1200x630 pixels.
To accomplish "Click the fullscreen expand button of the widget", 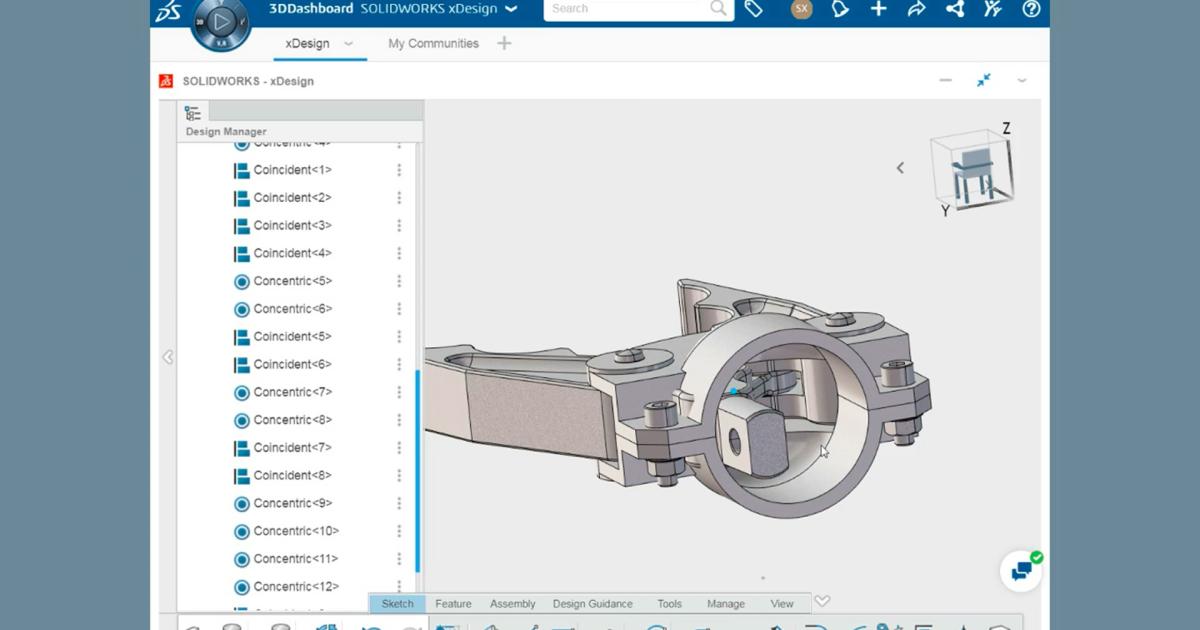I will pos(983,80).
